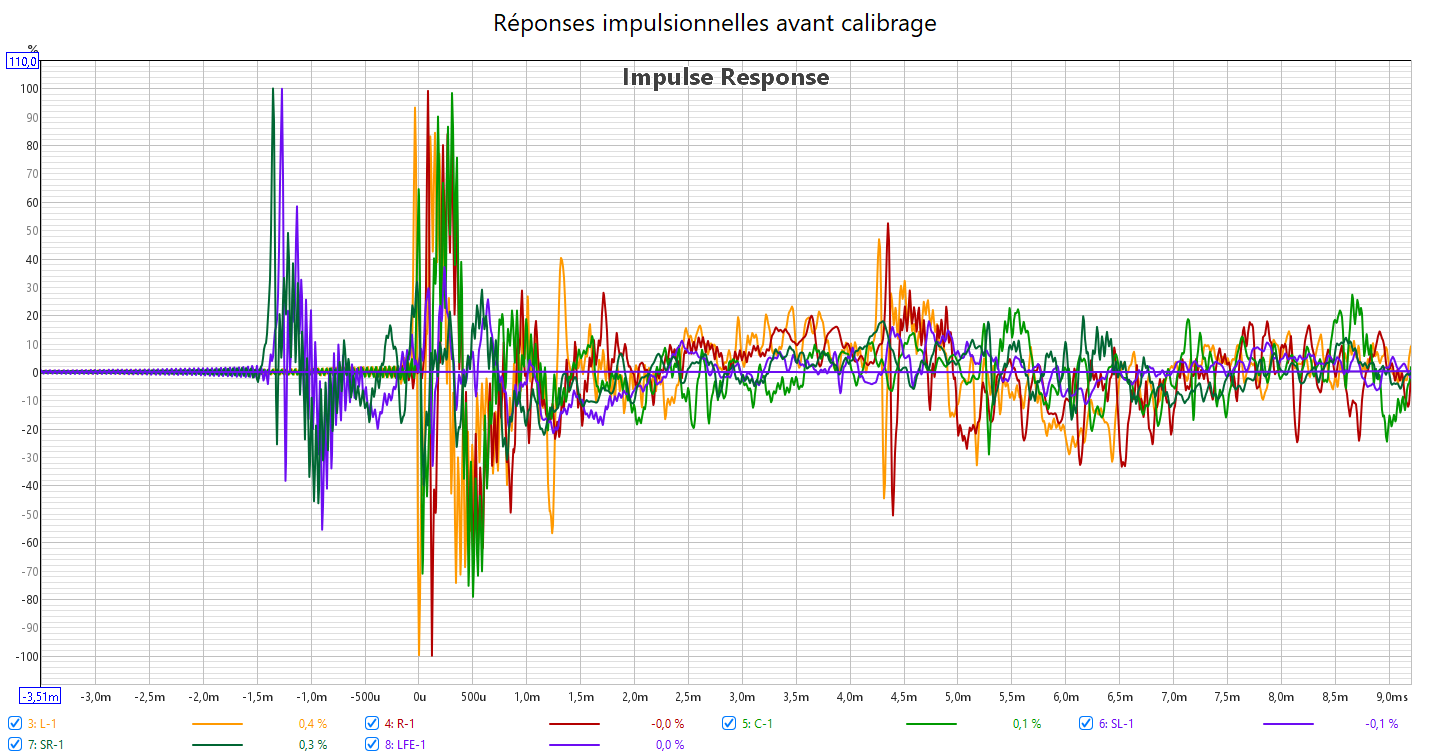
Task: Click the 'Réponses impulsionnelles avant calibrage' title
Action: pos(715,23)
